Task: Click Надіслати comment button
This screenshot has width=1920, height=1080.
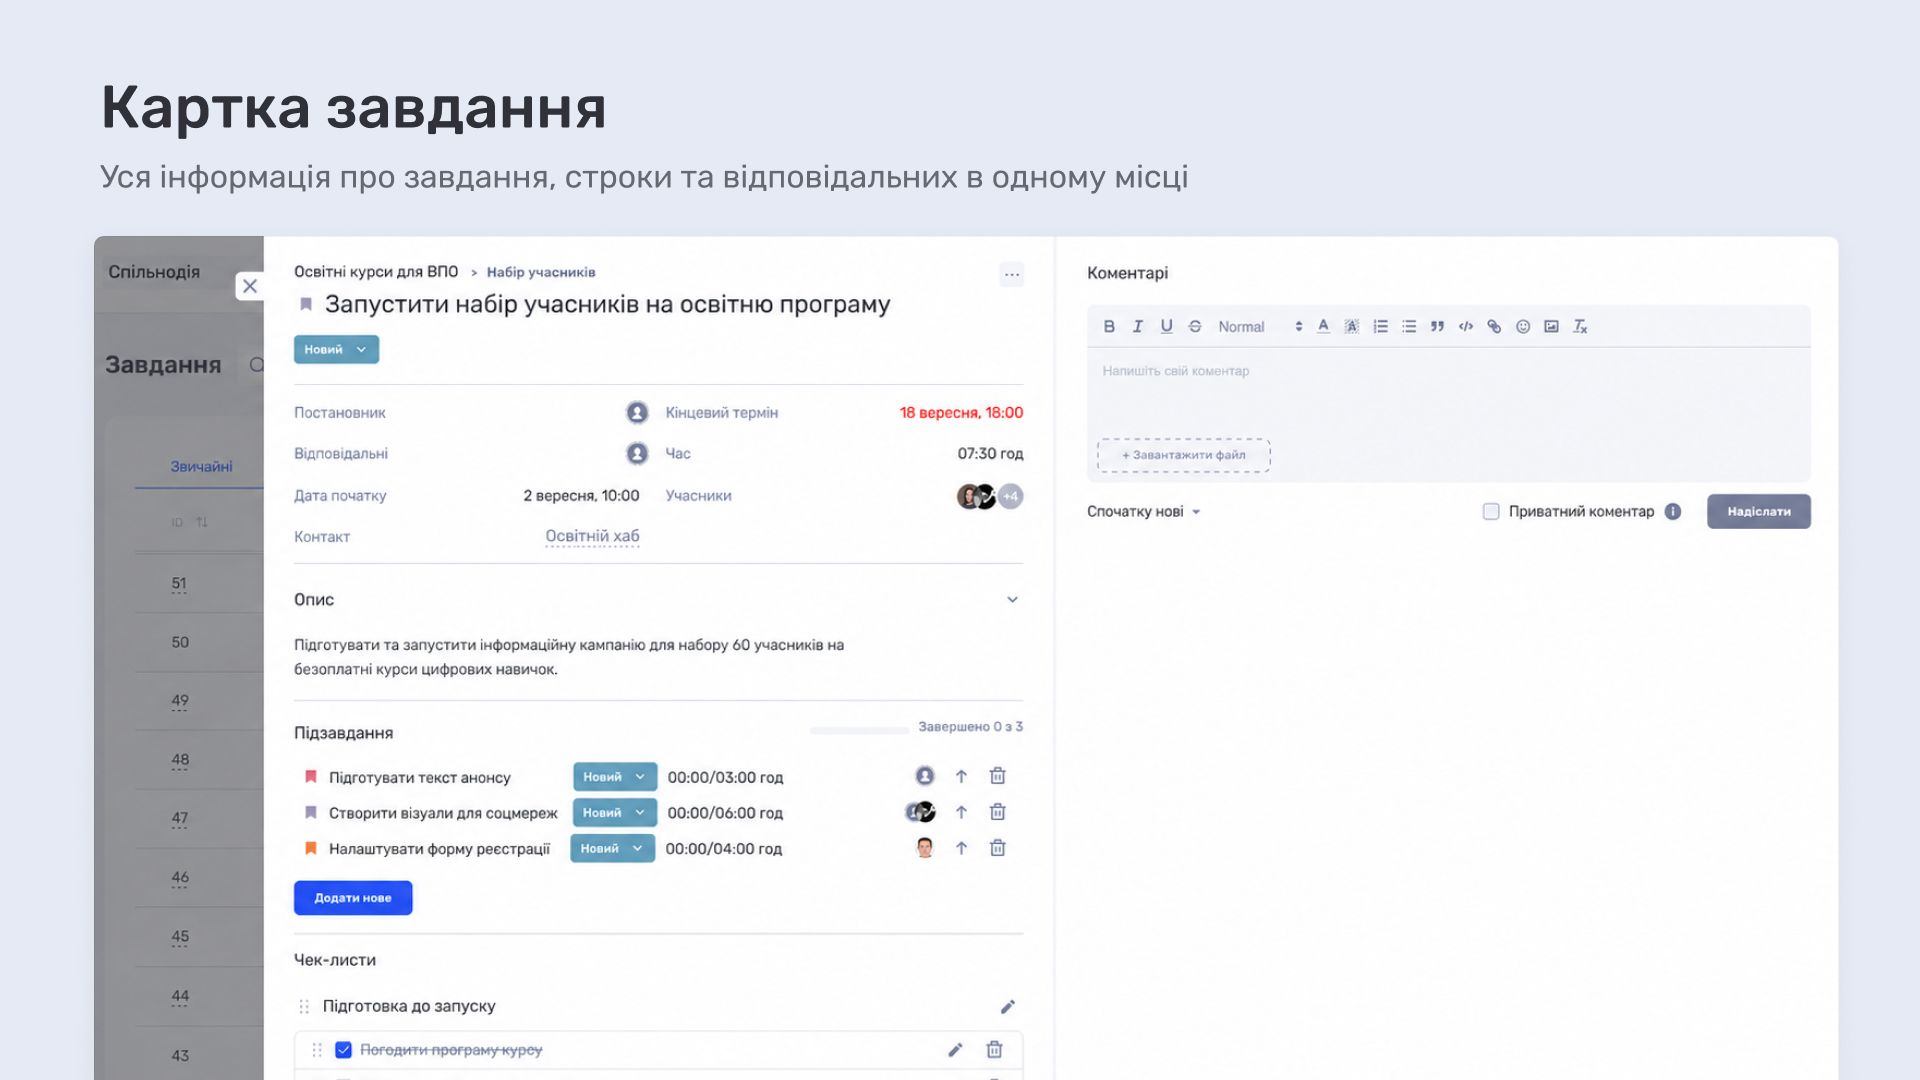Action: point(1759,511)
